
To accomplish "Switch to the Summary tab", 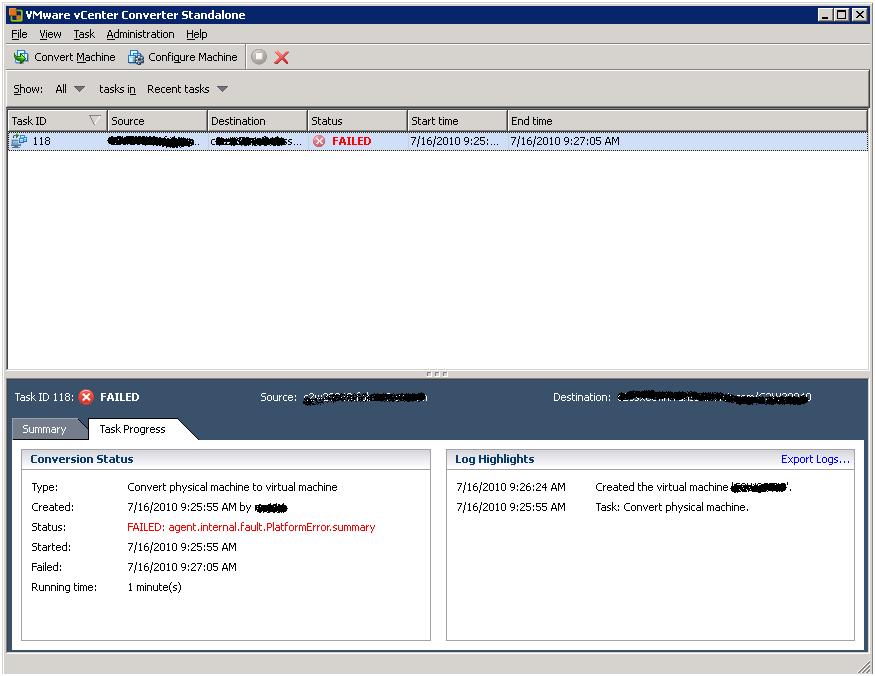I will click(48, 428).
